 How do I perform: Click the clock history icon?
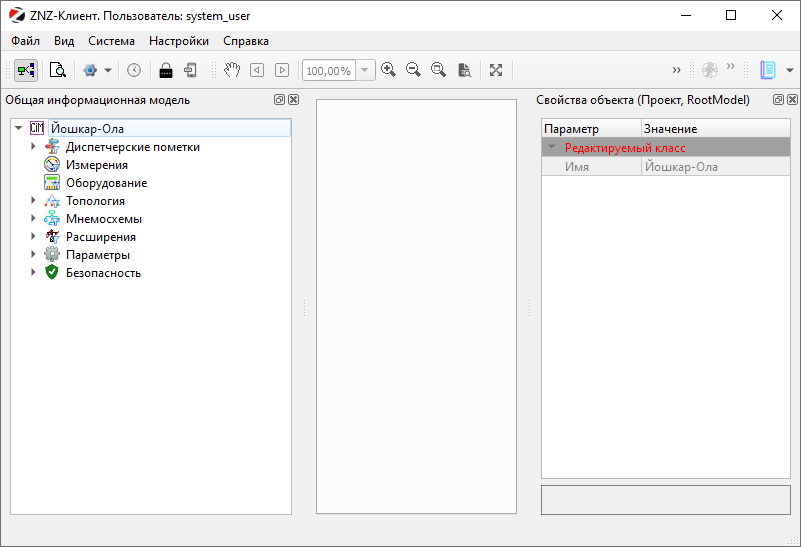[134, 70]
